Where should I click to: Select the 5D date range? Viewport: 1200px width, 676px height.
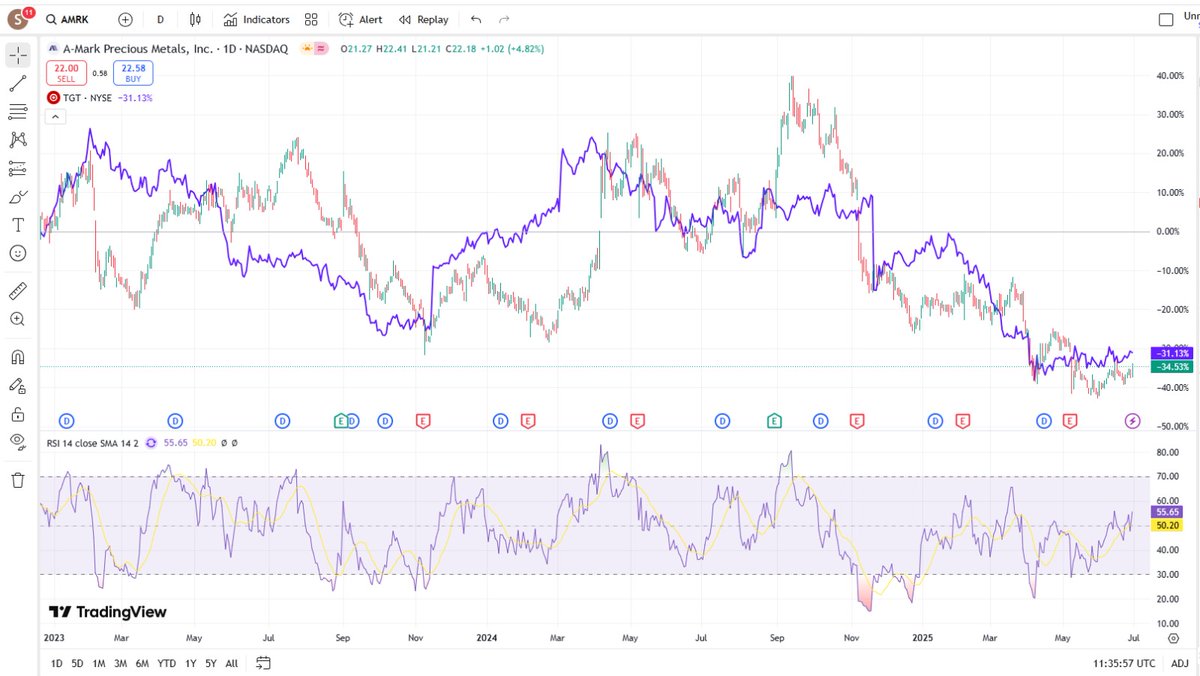coord(77,663)
